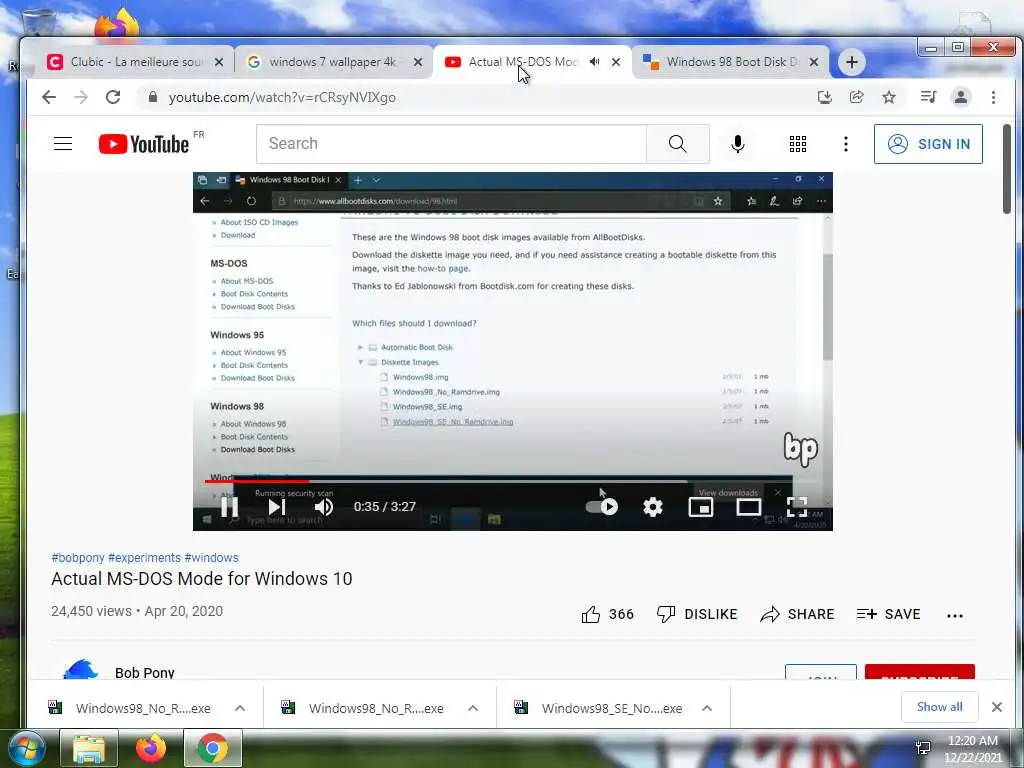
Task: Expand first Windows98_No_R download options
Action: pos(240,709)
